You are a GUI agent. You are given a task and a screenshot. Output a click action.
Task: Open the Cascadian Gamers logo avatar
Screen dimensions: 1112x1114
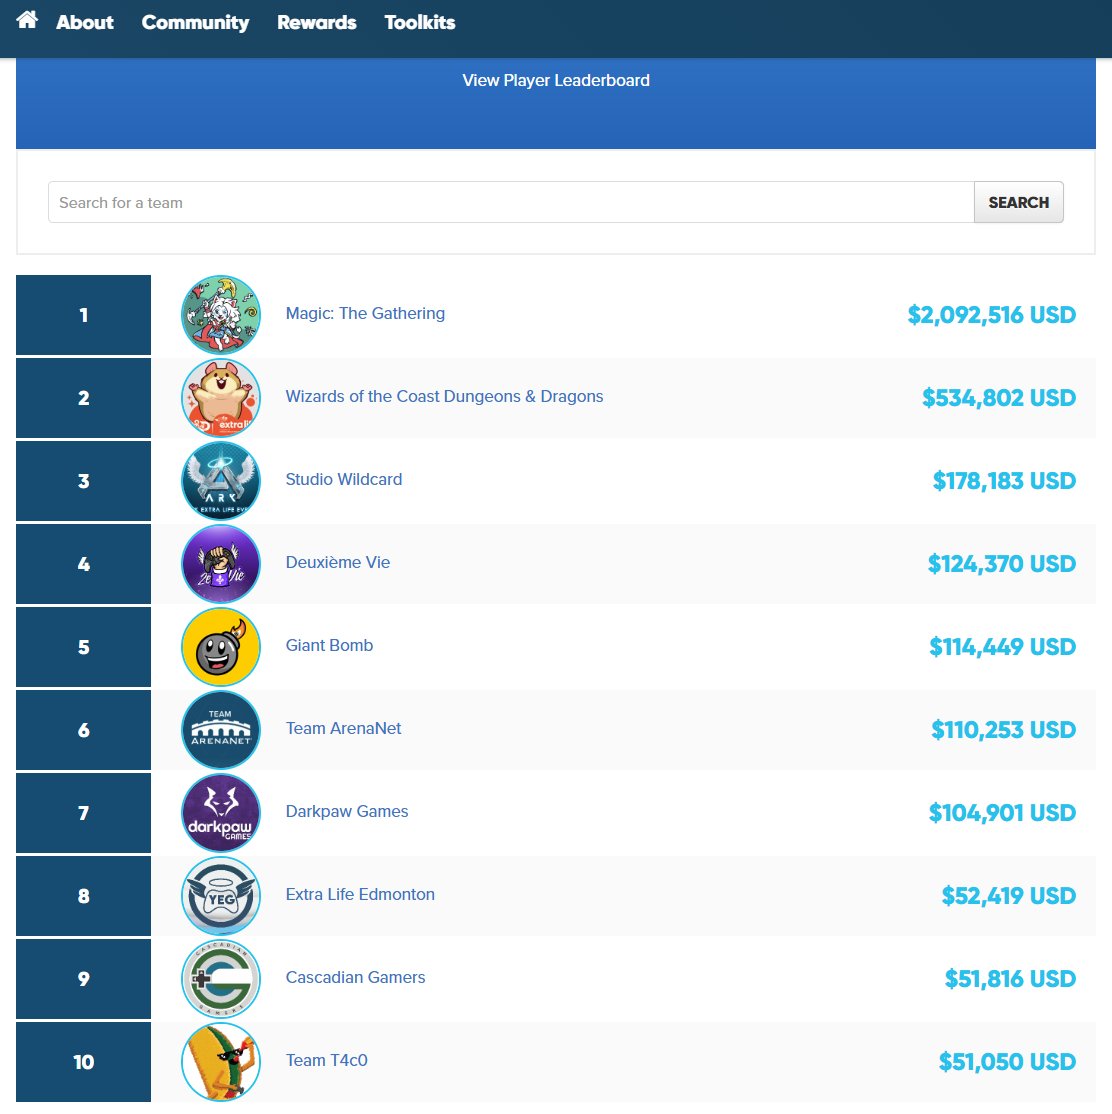point(221,979)
